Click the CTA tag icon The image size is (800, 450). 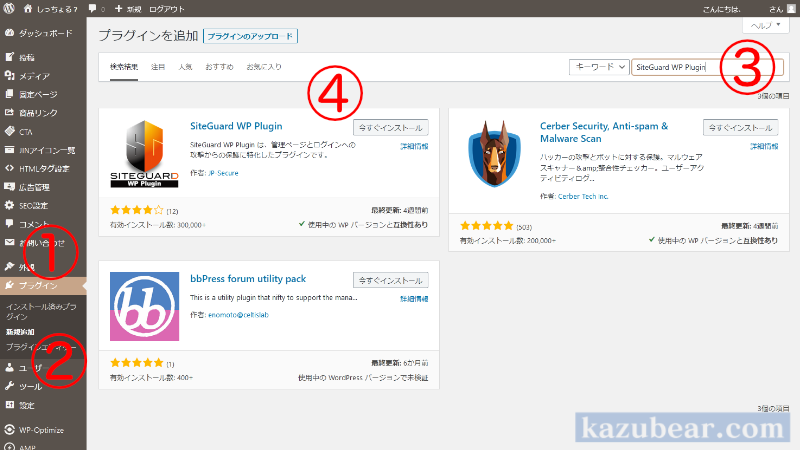pyautogui.click(x=9, y=131)
